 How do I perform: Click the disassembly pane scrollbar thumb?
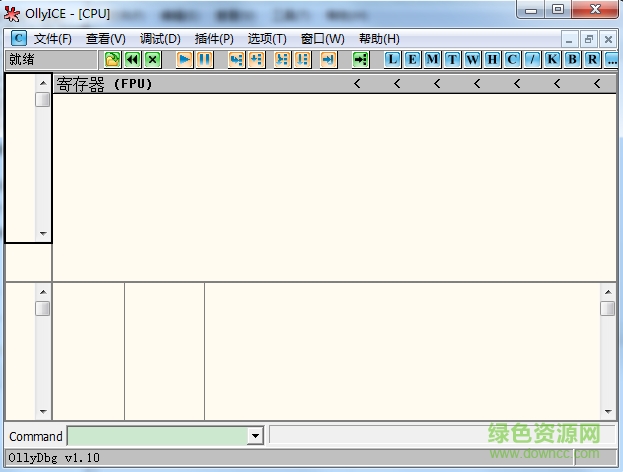click(x=43, y=99)
